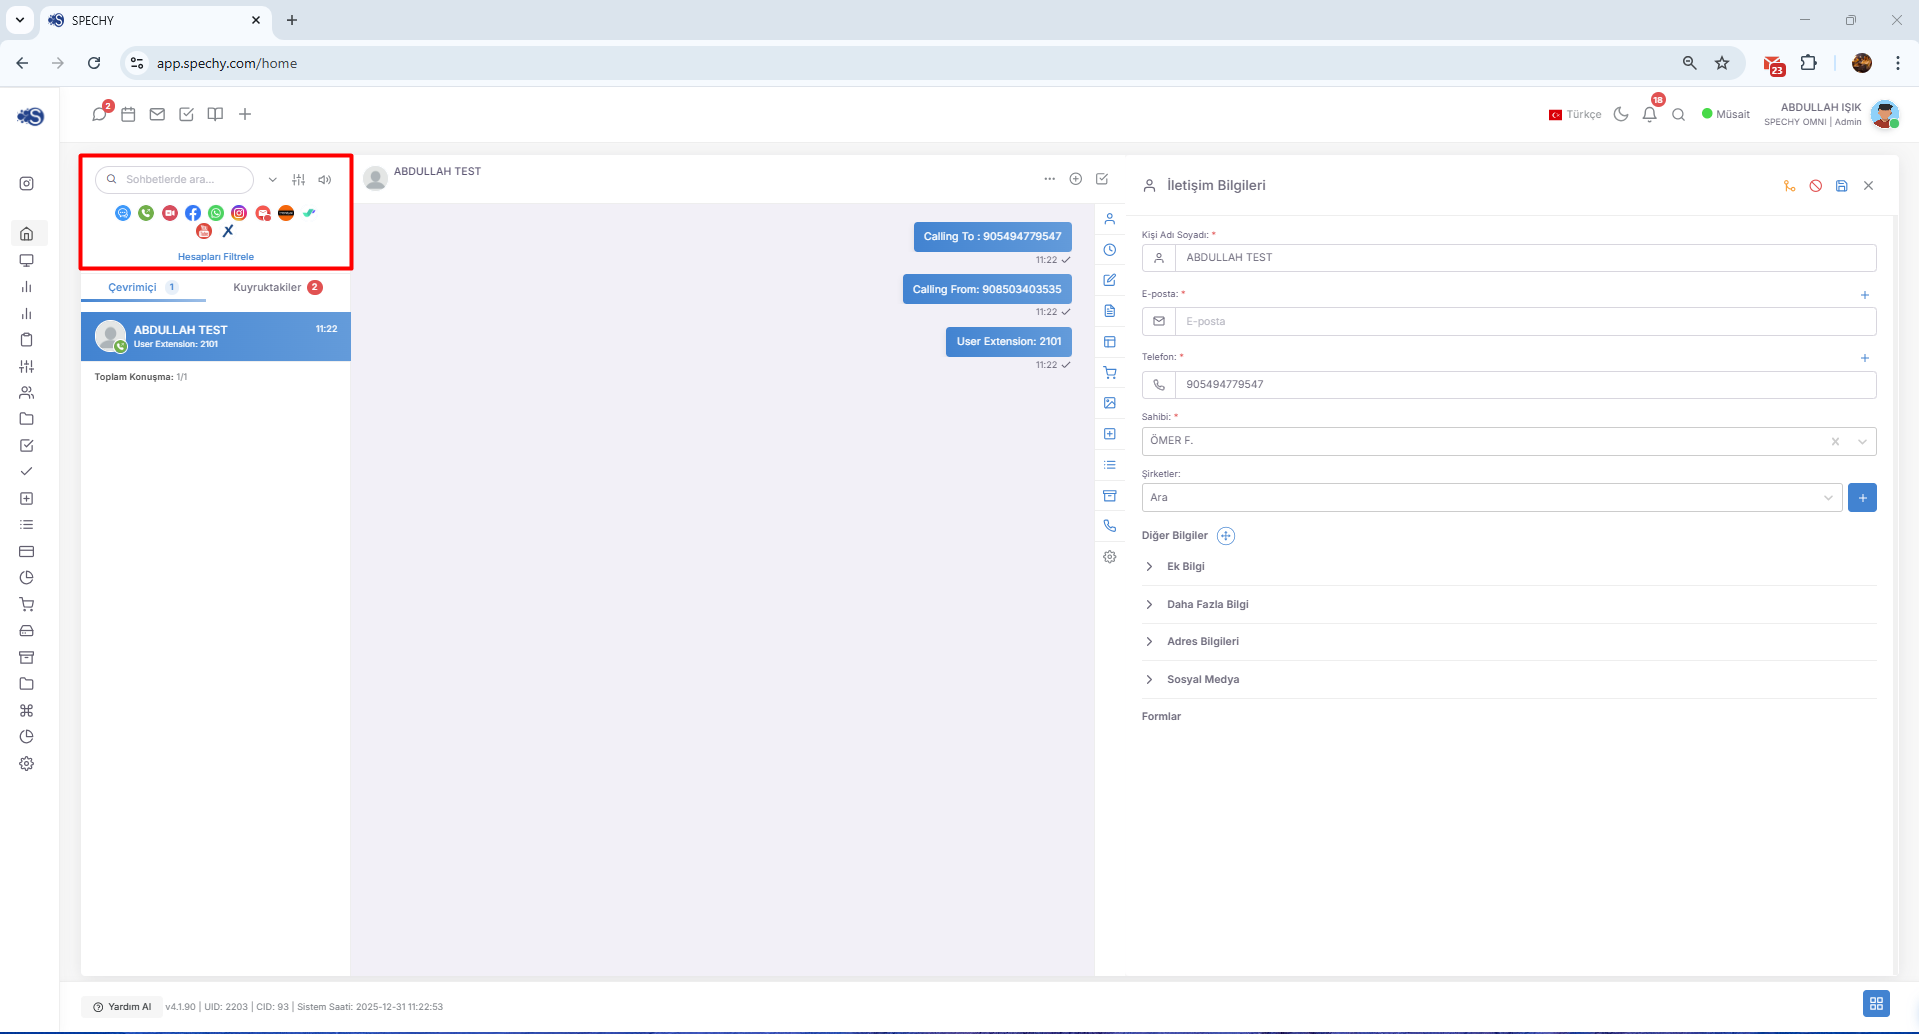This screenshot has height=1034, width=1919.
Task: Filter by video call channel icon
Action: [x=170, y=213]
